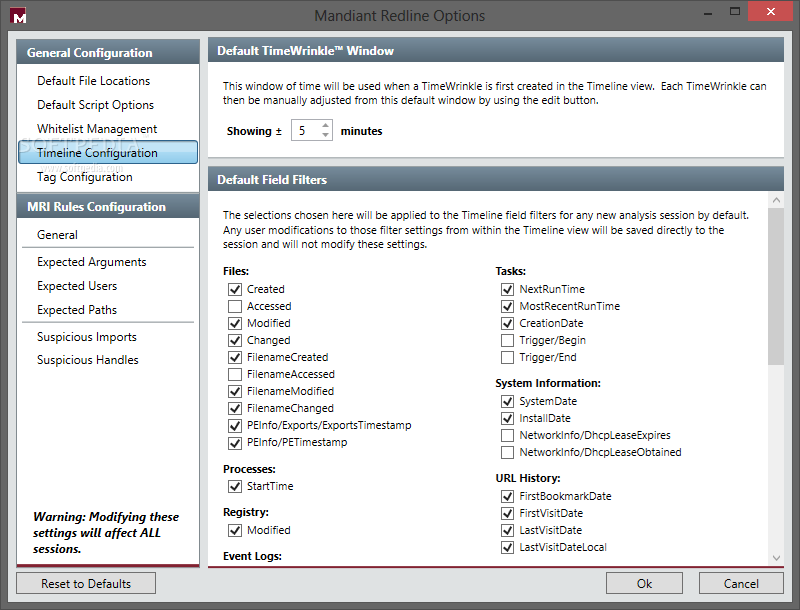Screen dimensions: 800x610
Task: Toggle Tasks NextRunTime checkbox
Action: [507, 289]
